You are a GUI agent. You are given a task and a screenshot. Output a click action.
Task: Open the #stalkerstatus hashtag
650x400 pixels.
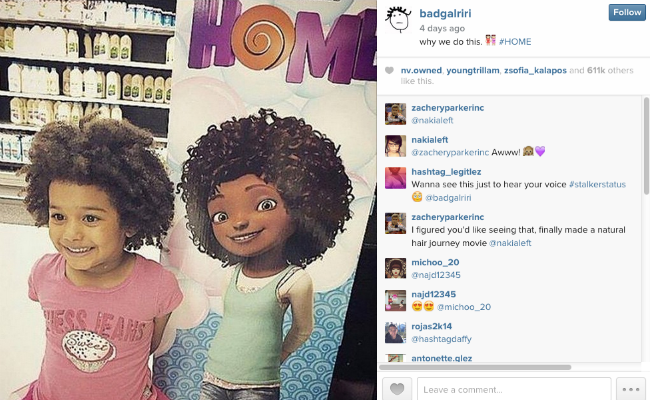[597, 184]
